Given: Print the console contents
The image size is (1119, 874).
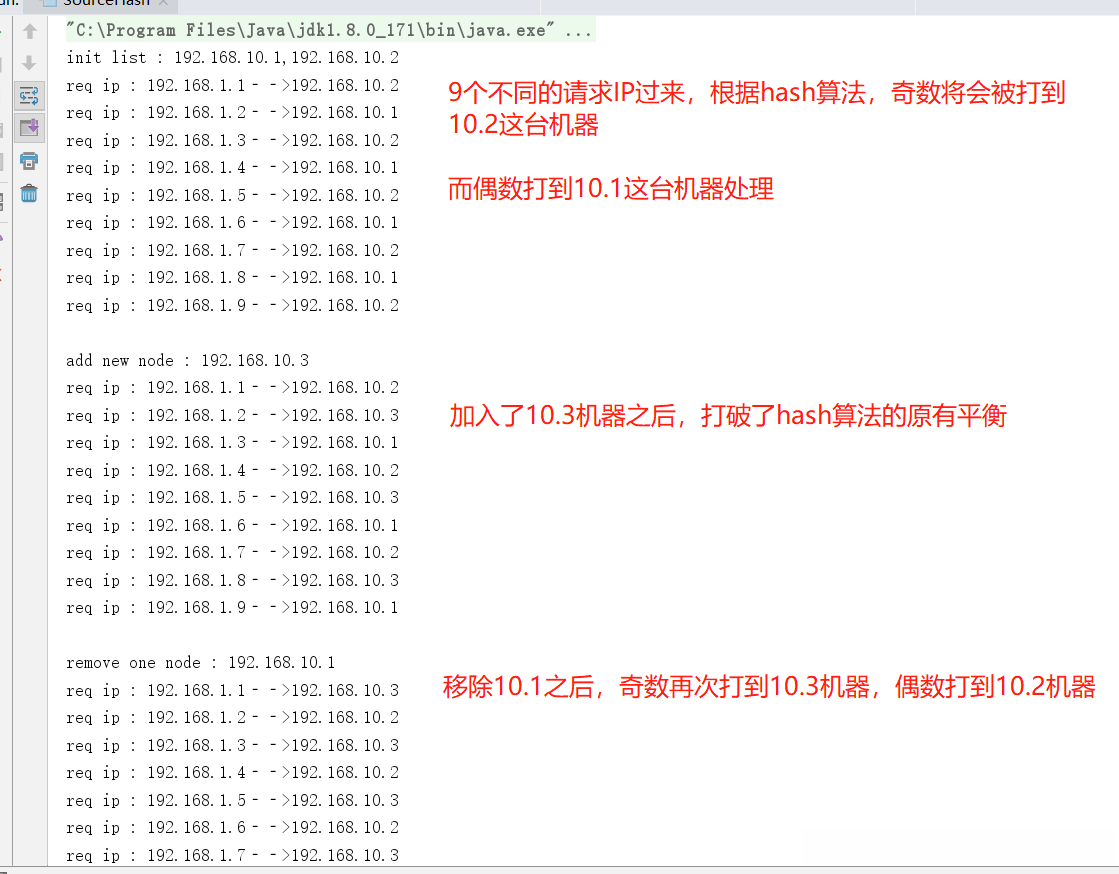Looking at the screenshot, I should click(30, 159).
